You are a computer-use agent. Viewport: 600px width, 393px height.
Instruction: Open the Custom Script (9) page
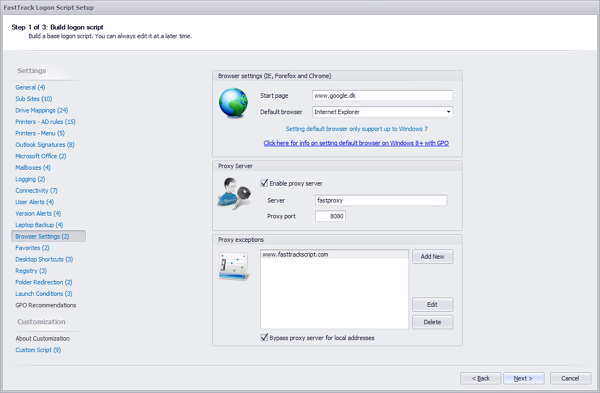38,350
